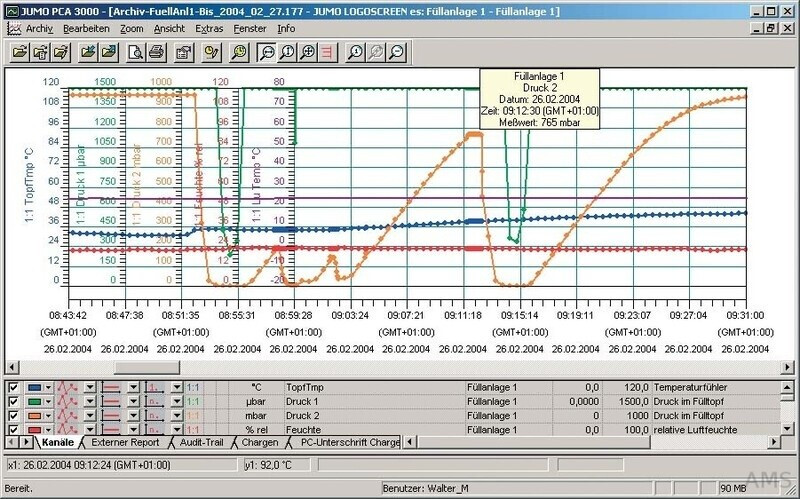Image resolution: width=800 pixels, height=499 pixels.
Task: Uncheck the Druck 1 channel checkbox
Action: (x=13, y=402)
